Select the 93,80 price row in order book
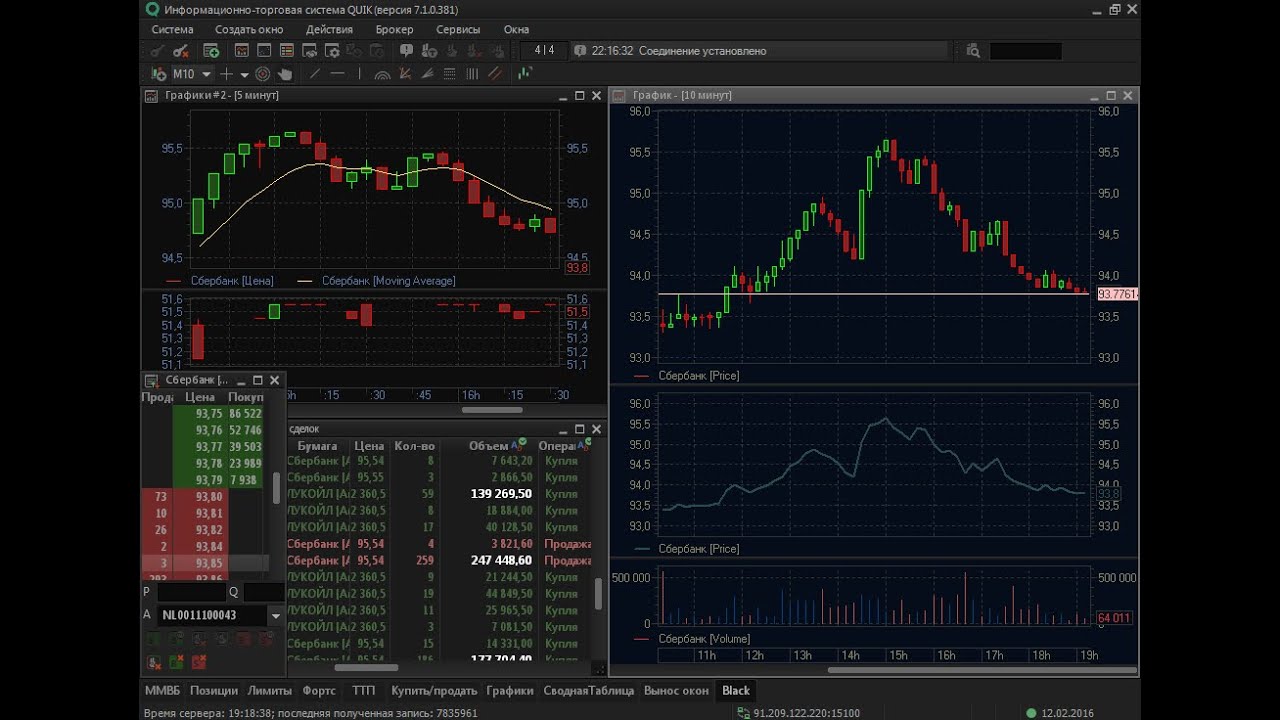The height and width of the screenshot is (720, 1280). pyautogui.click(x=206, y=497)
